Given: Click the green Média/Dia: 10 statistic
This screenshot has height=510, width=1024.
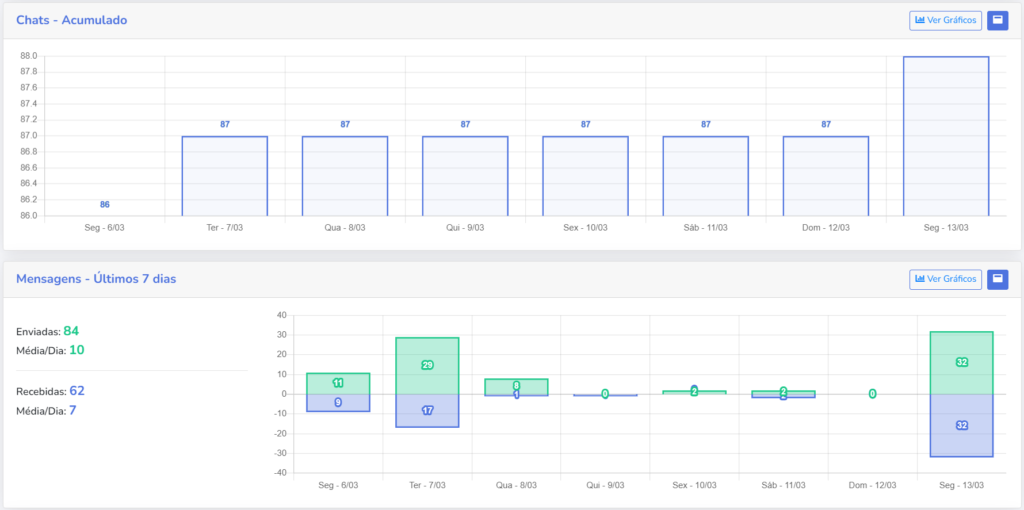Looking at the screenshot, I should tap(50, 350).
